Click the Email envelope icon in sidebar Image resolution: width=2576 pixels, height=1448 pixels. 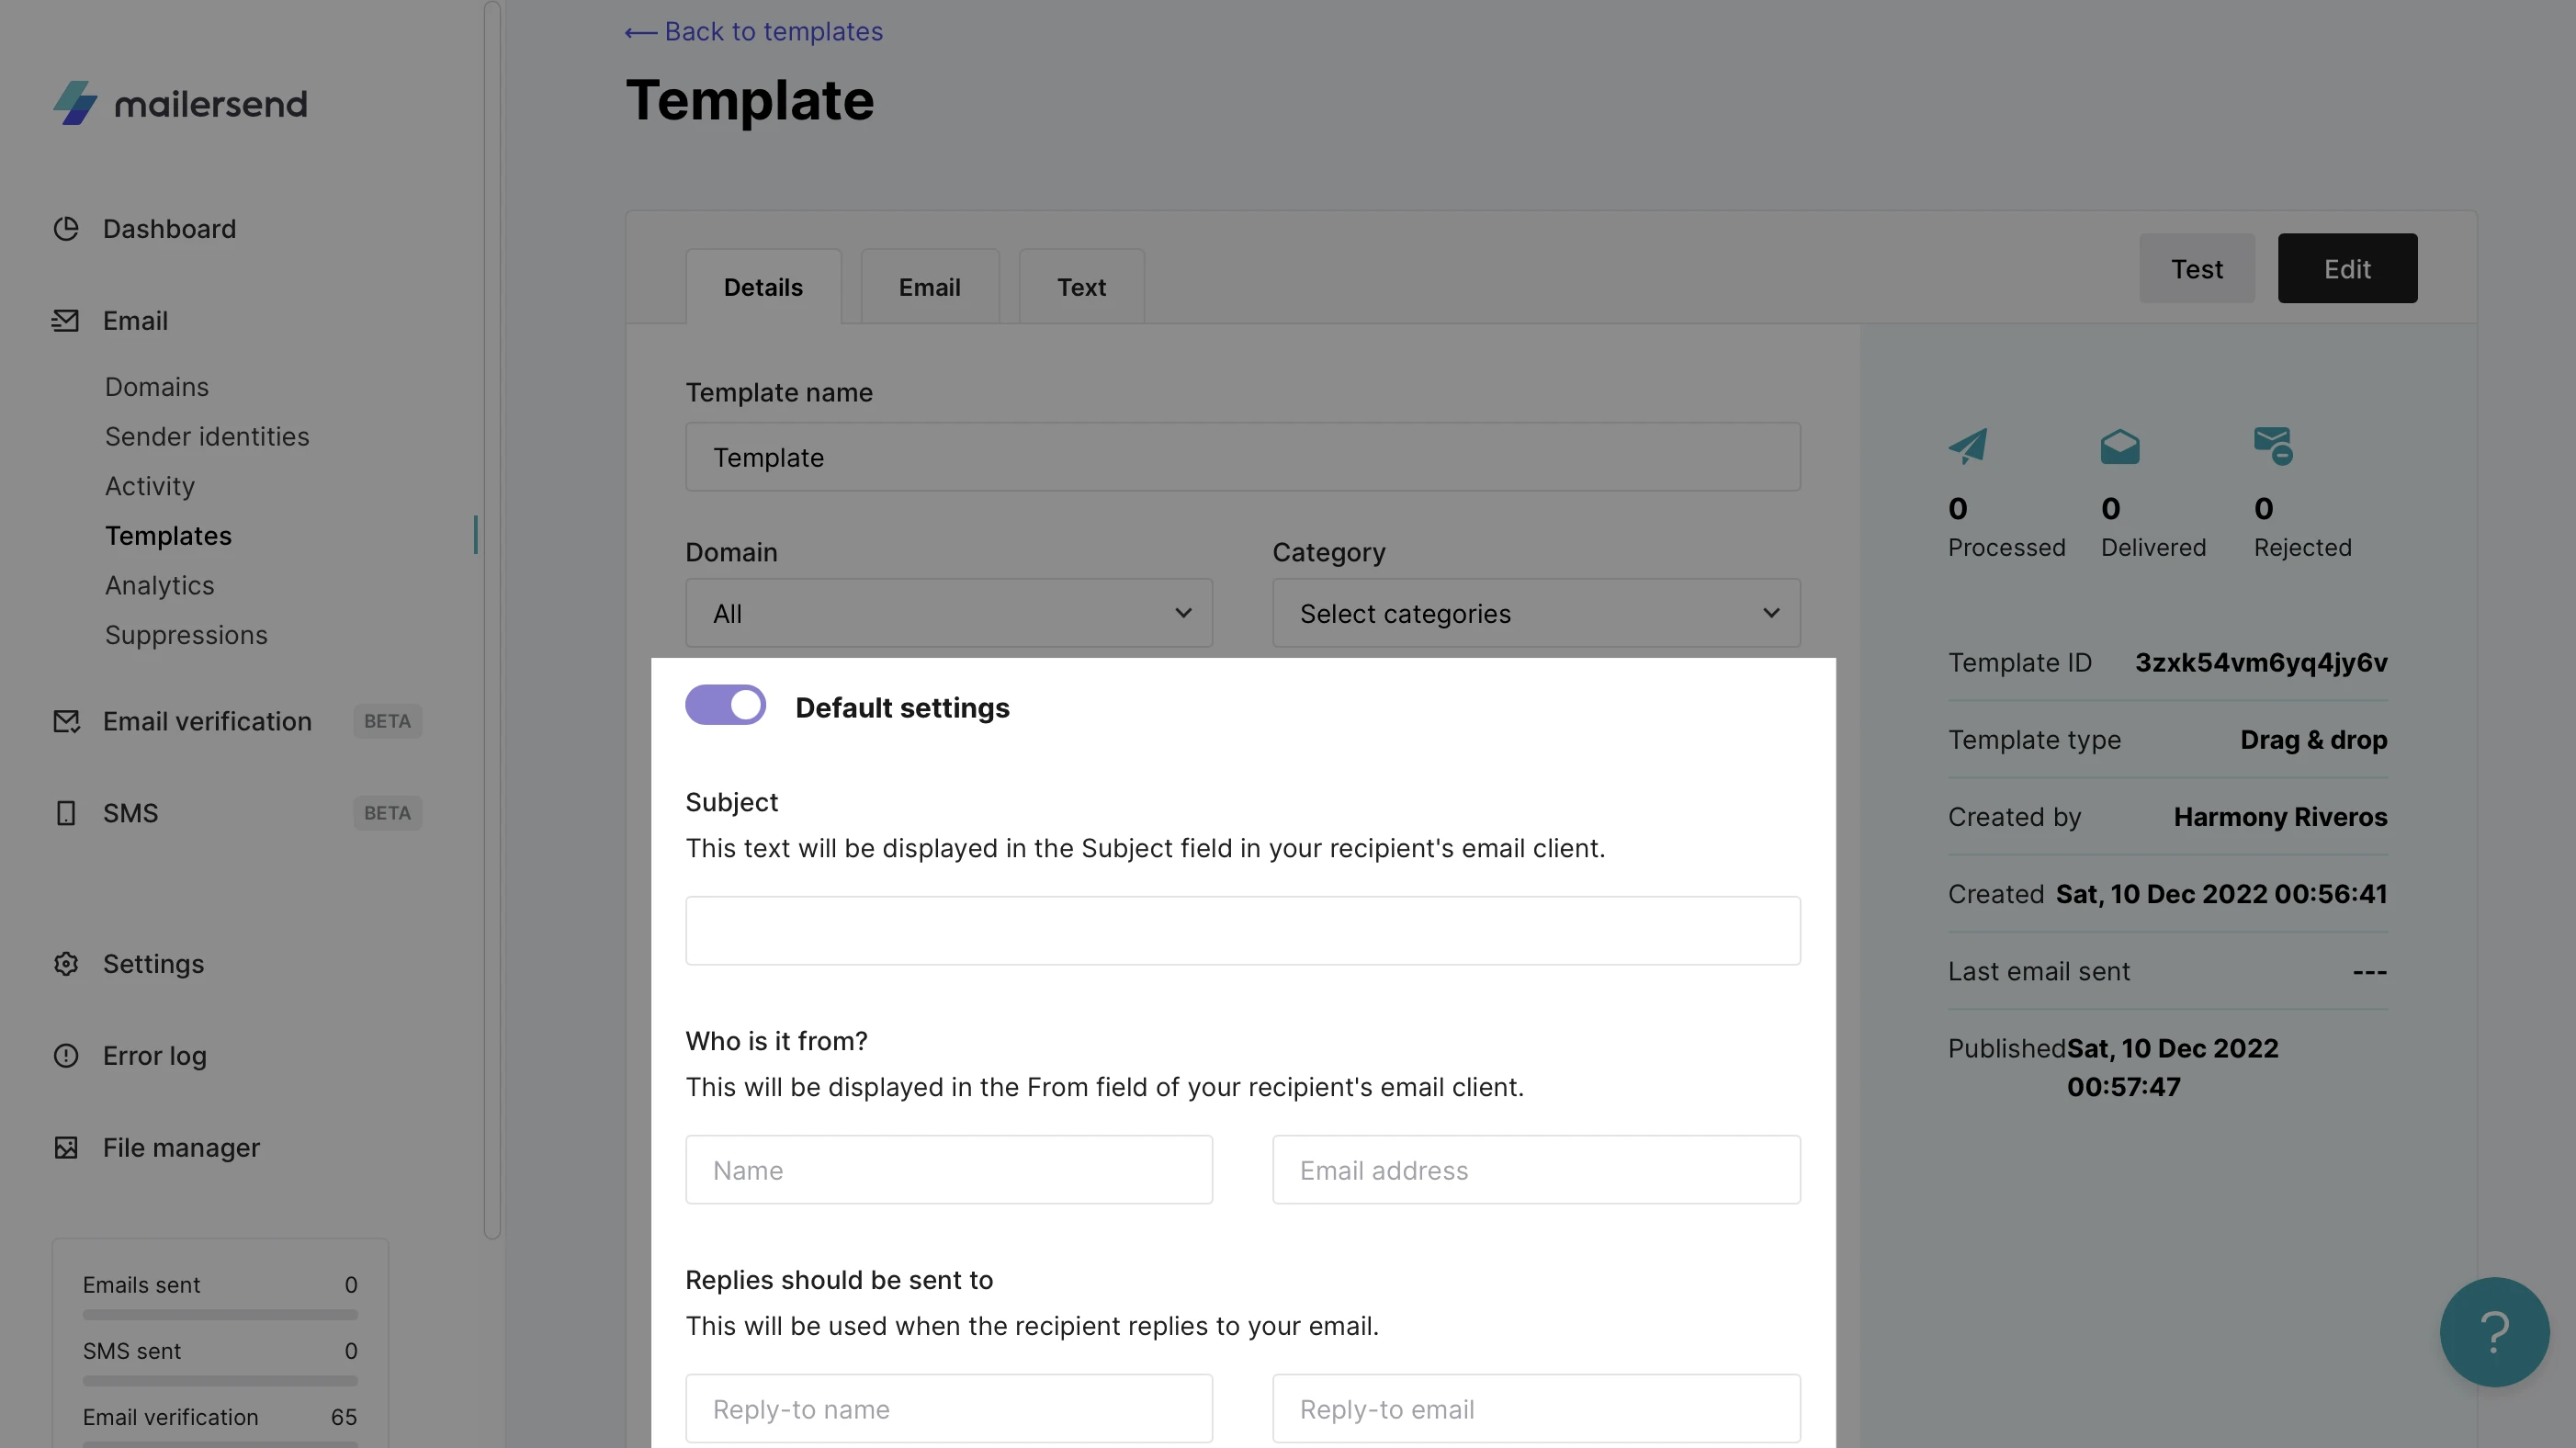[x=66, y=321]
